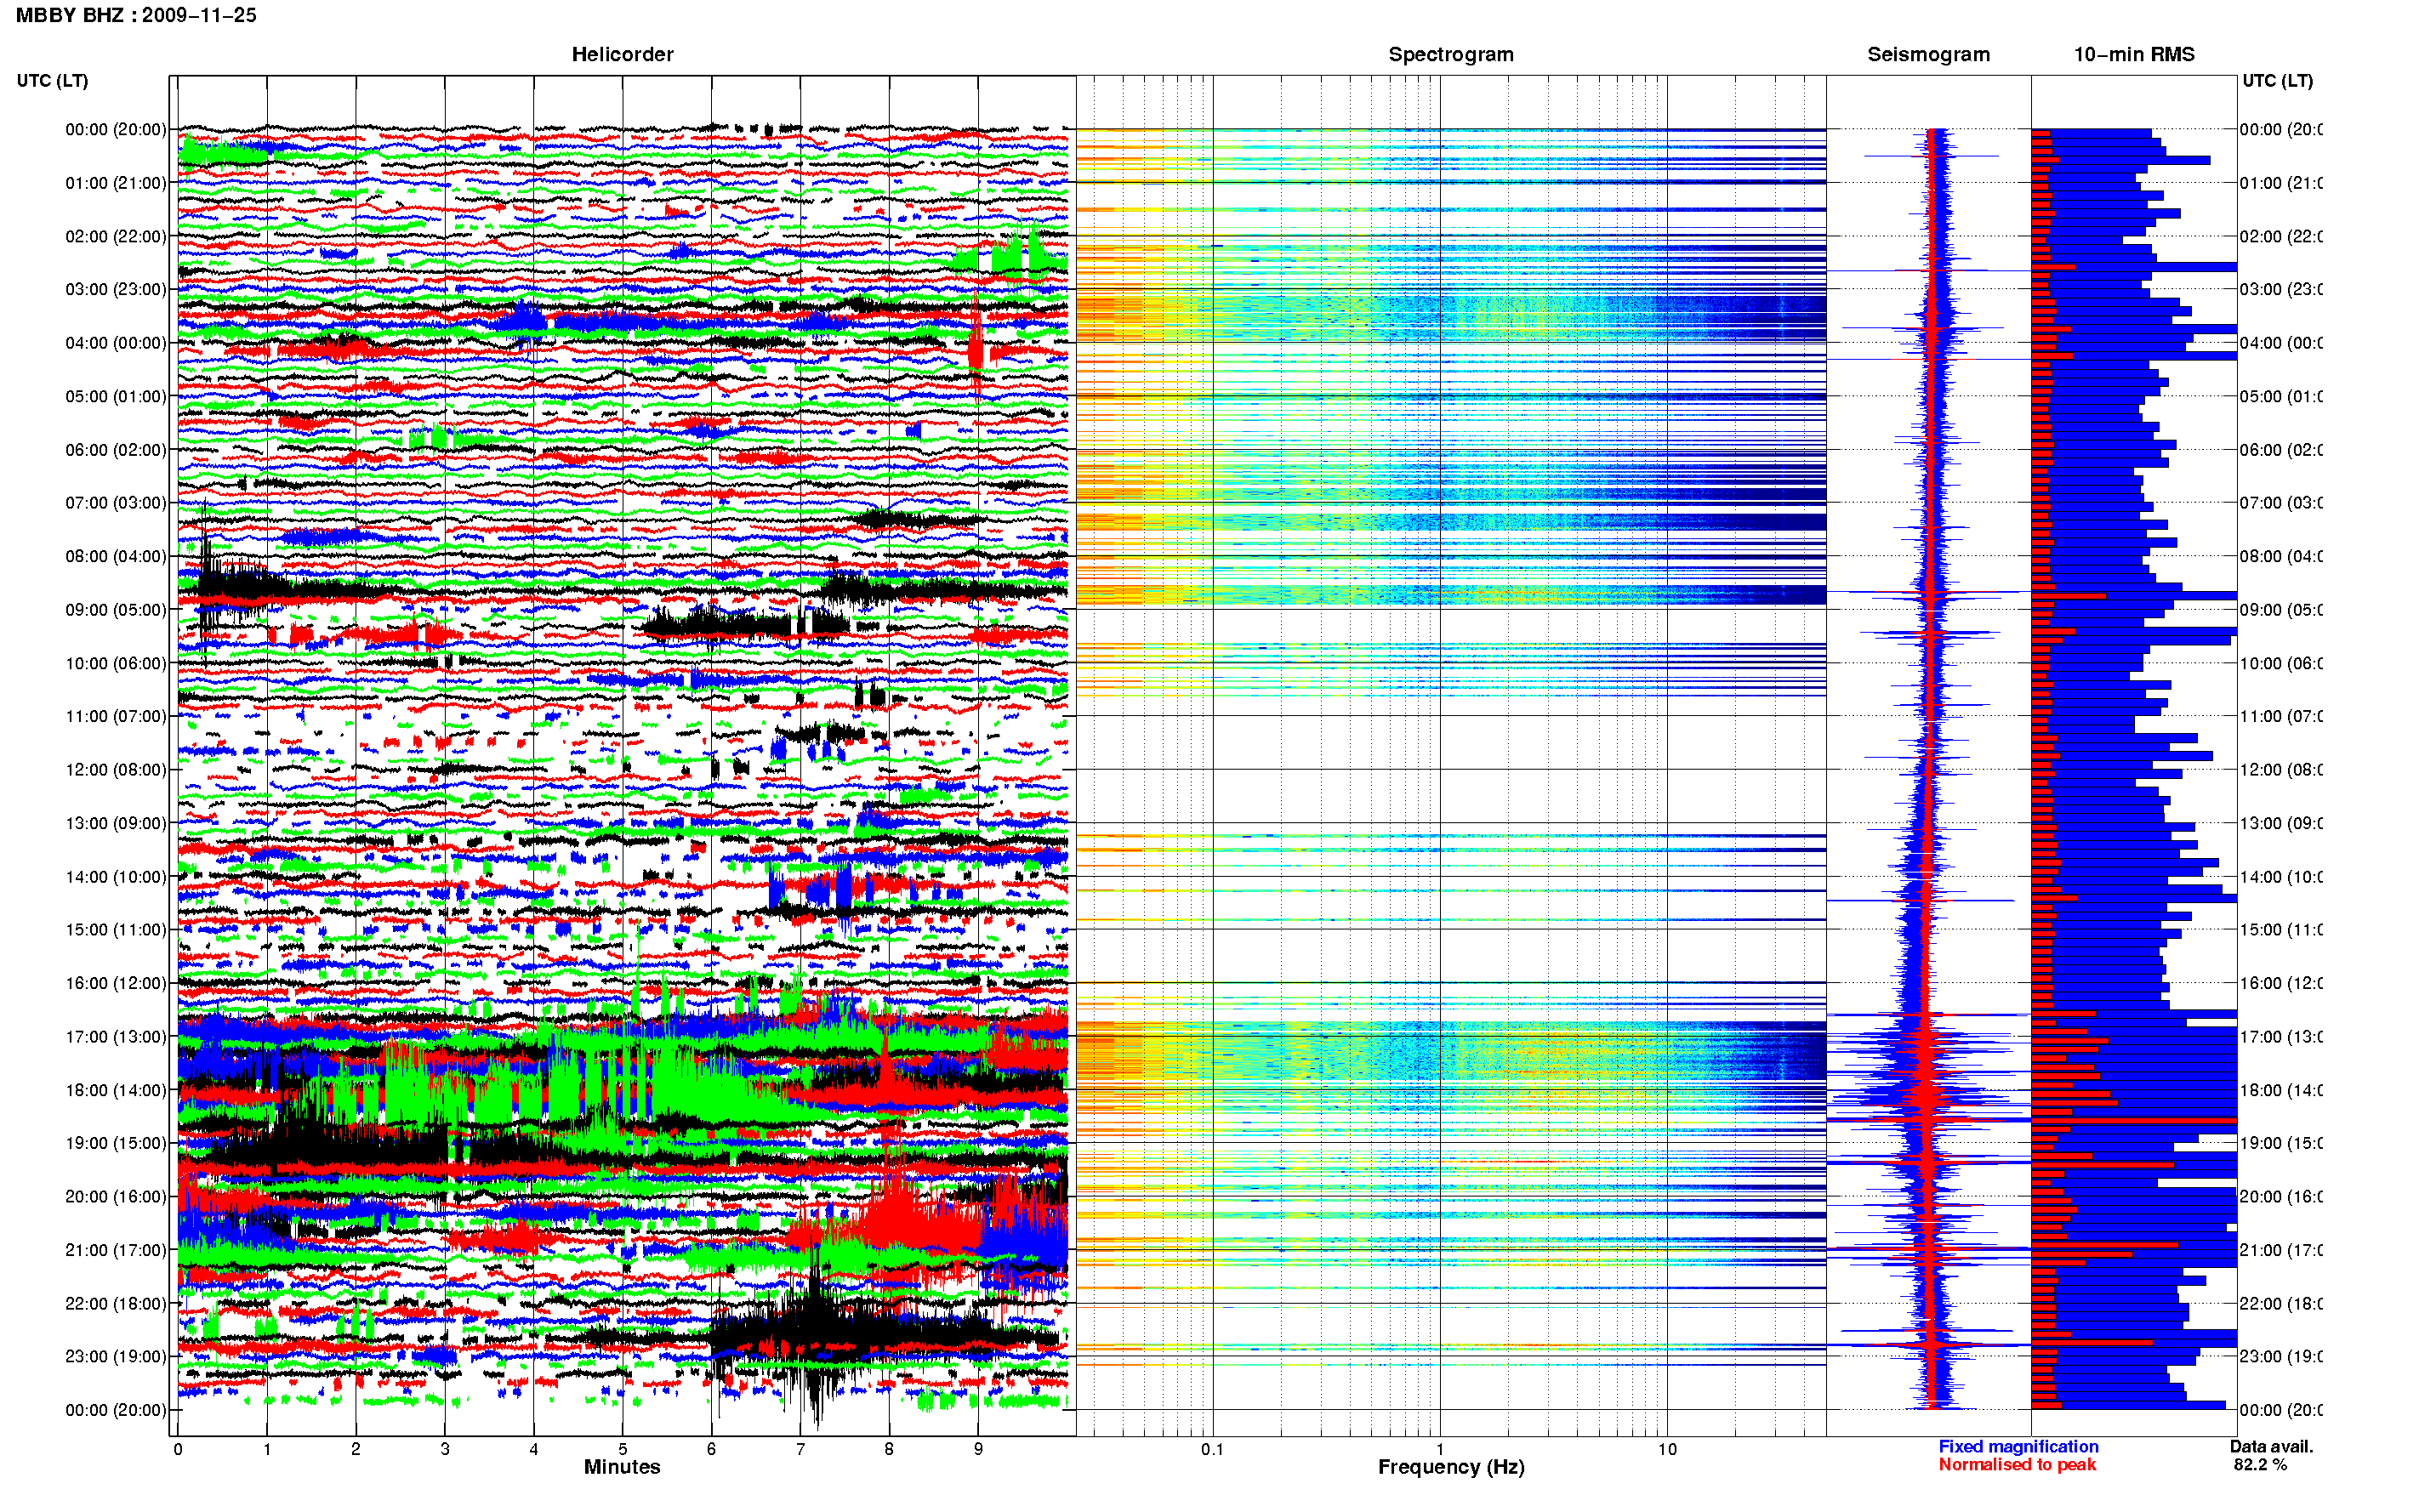
Task: Click the 1 Hz frequency tick label
Action: coord(1440,1449)
